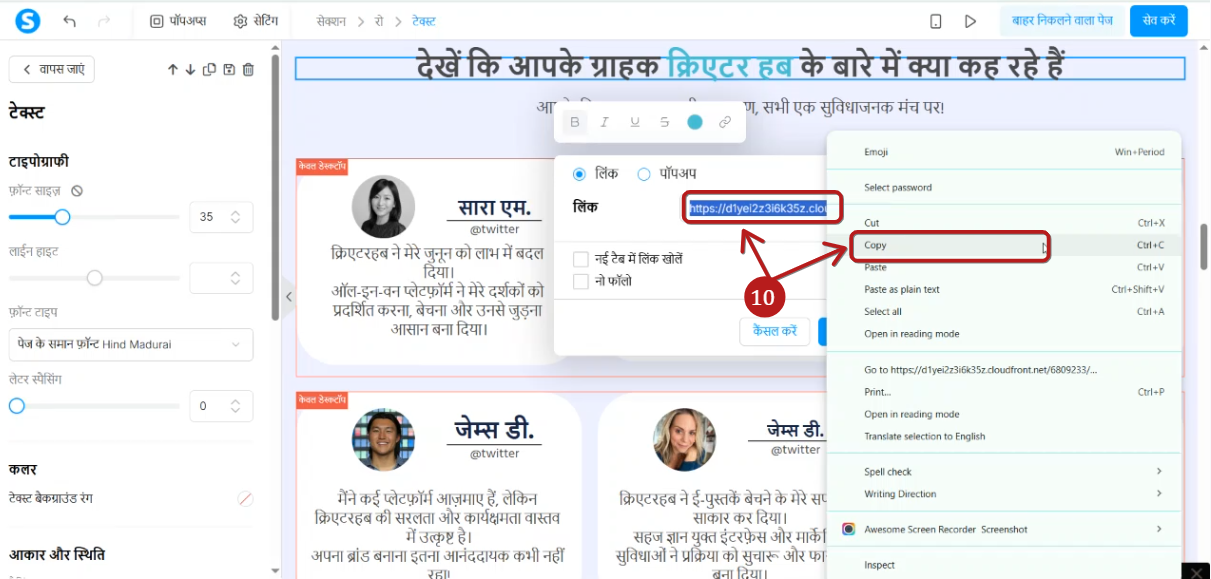Viewport: 1211px width, 579px height.
Task: Select the पॉपअप radio option
Action: 644,174
